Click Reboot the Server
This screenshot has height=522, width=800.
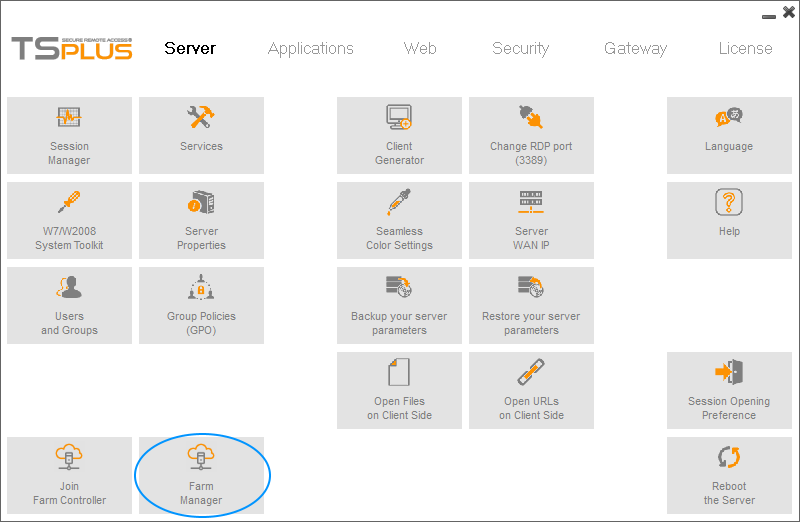pyautogui.click(x=729, y=475)
